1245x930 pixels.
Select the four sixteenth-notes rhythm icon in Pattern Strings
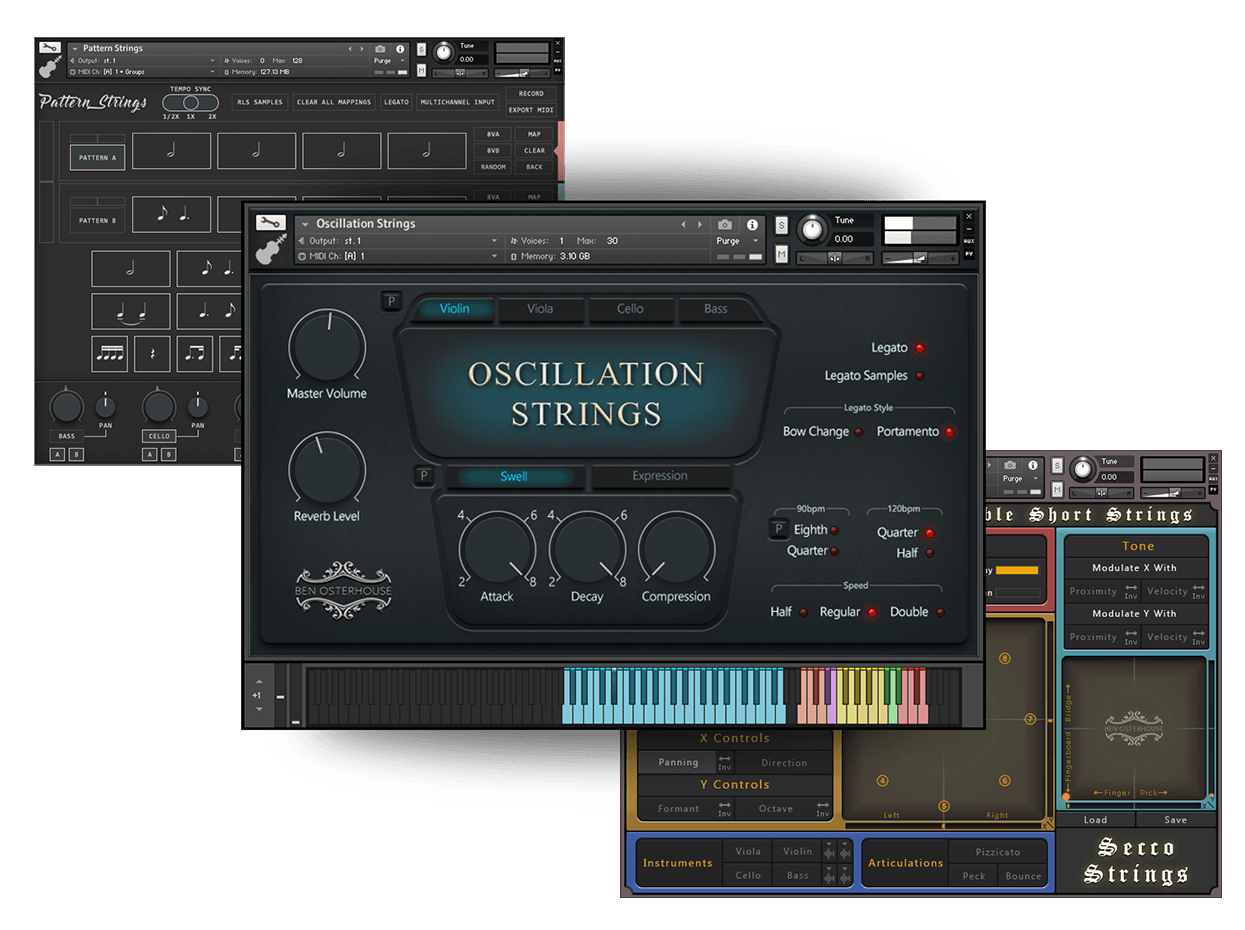coord(109,353)
